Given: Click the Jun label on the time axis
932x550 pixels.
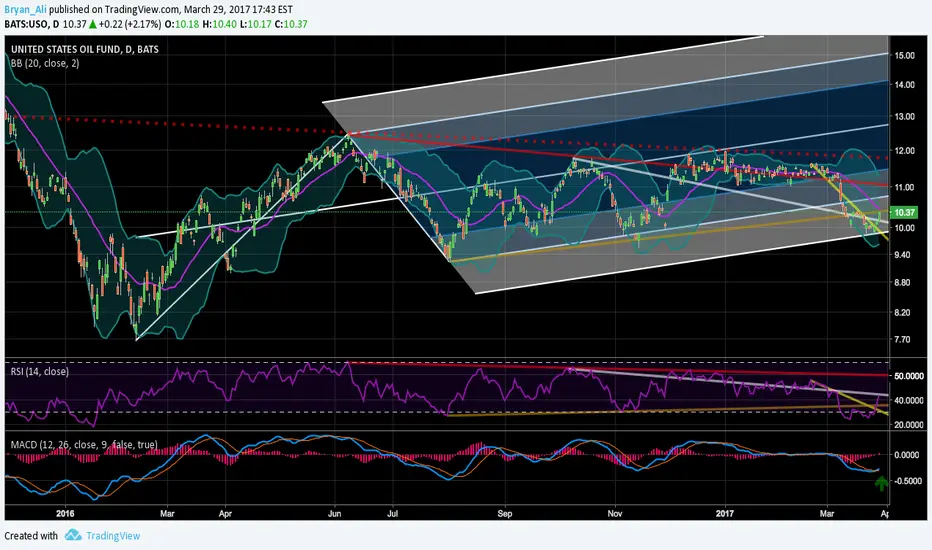Looking at the screenshot, I should pyautogui.click(x=335, y=513).
